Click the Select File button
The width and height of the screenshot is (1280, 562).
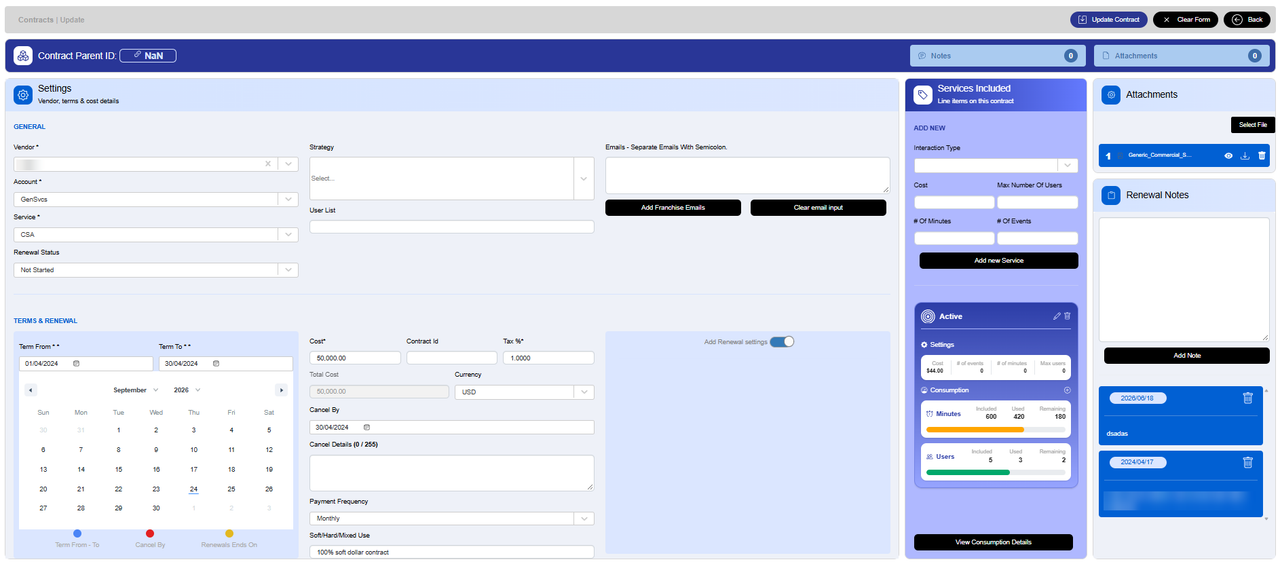[x=1253, y=125]
